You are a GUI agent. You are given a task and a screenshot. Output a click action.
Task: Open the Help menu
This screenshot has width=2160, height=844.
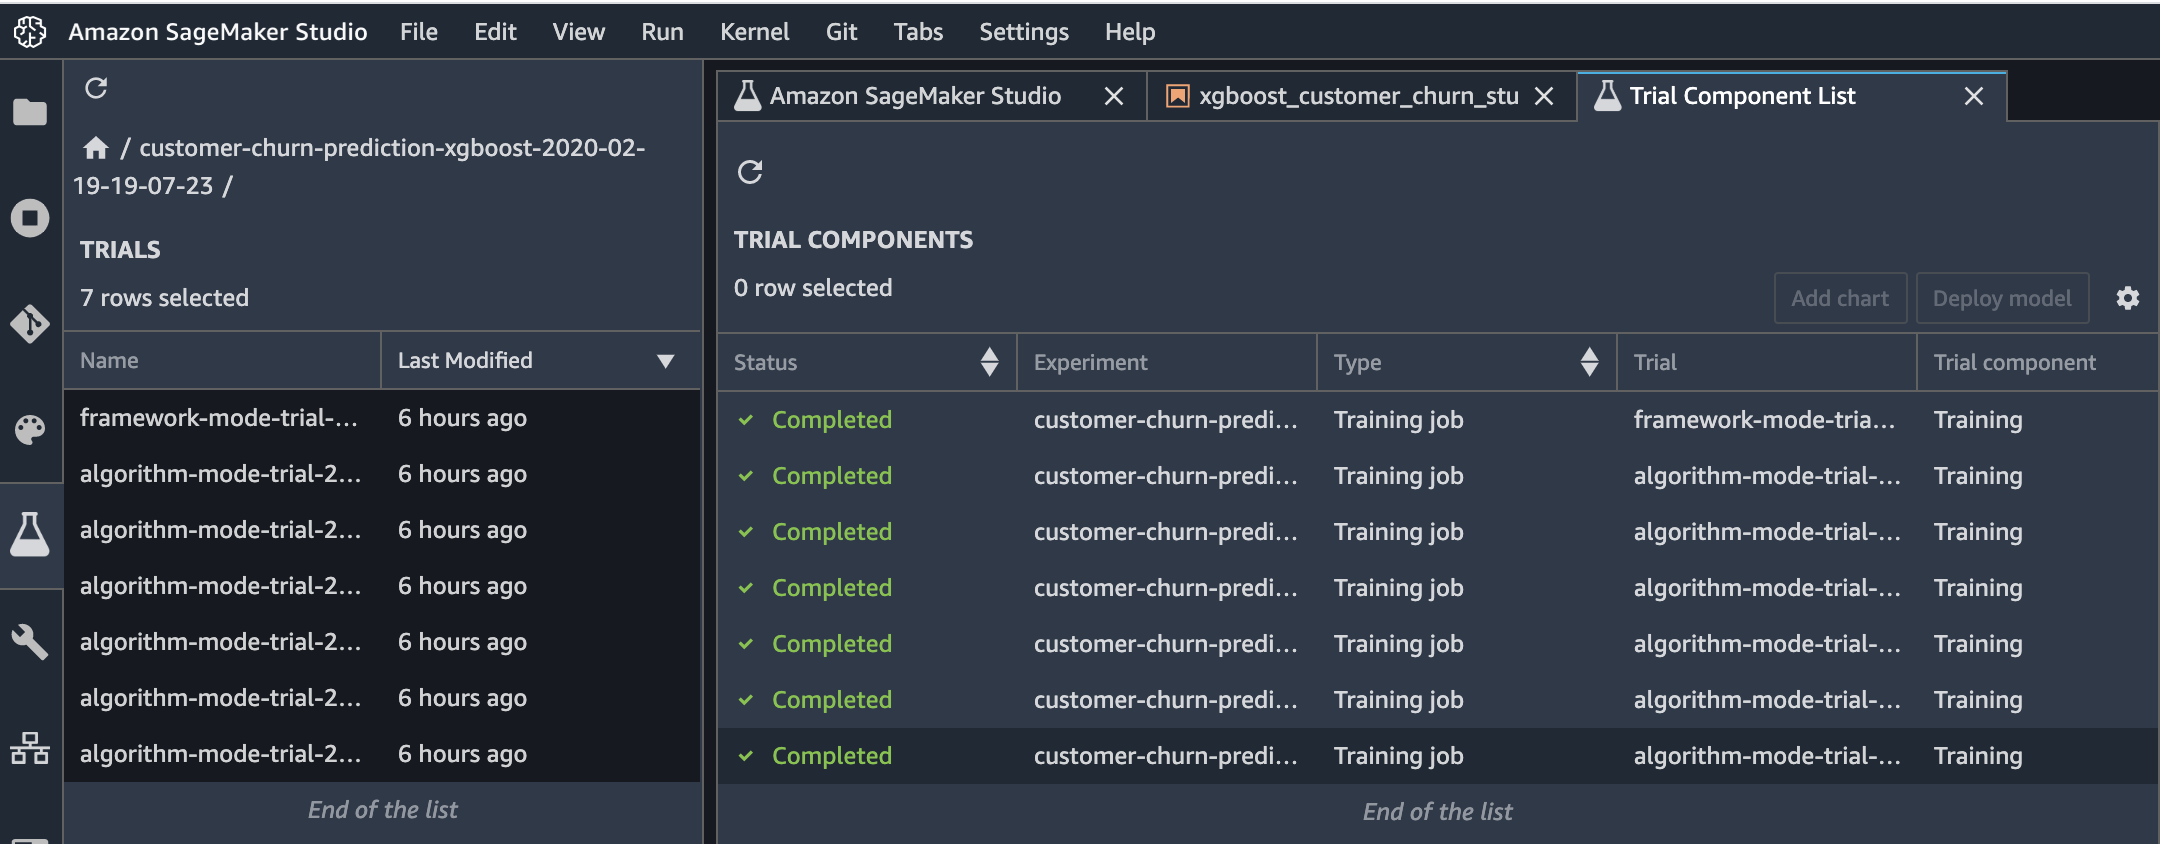coord(1130,32)
